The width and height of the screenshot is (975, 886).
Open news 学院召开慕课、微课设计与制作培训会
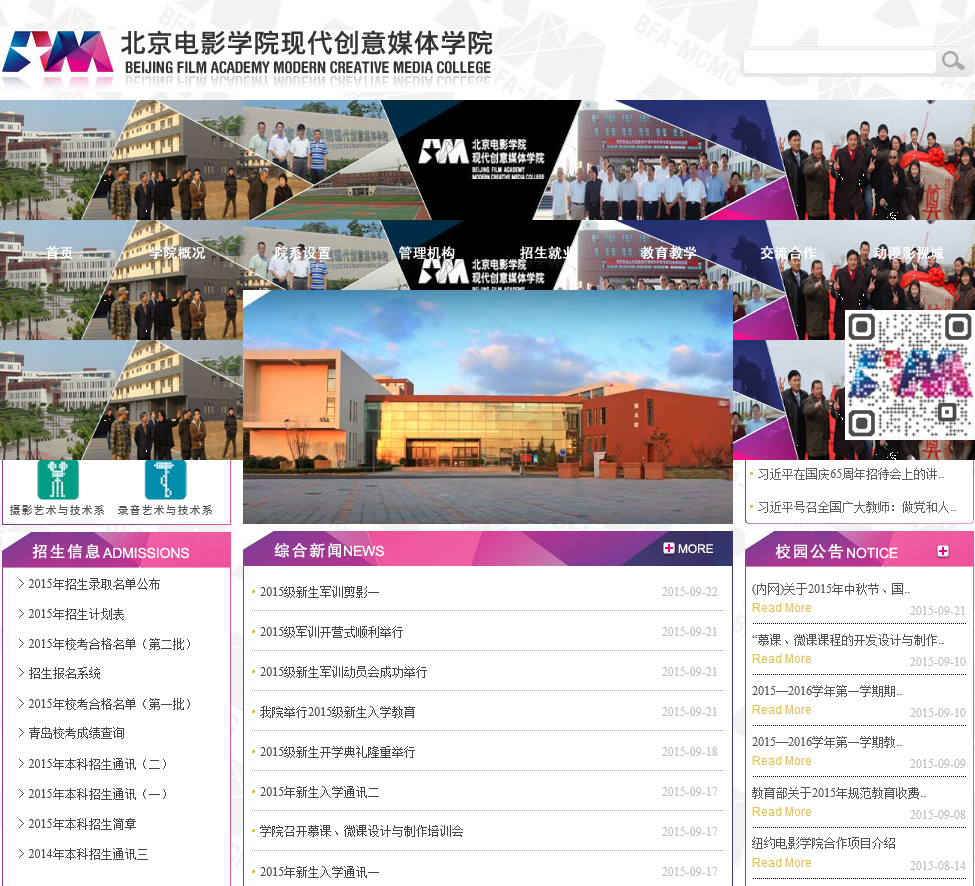361,831
